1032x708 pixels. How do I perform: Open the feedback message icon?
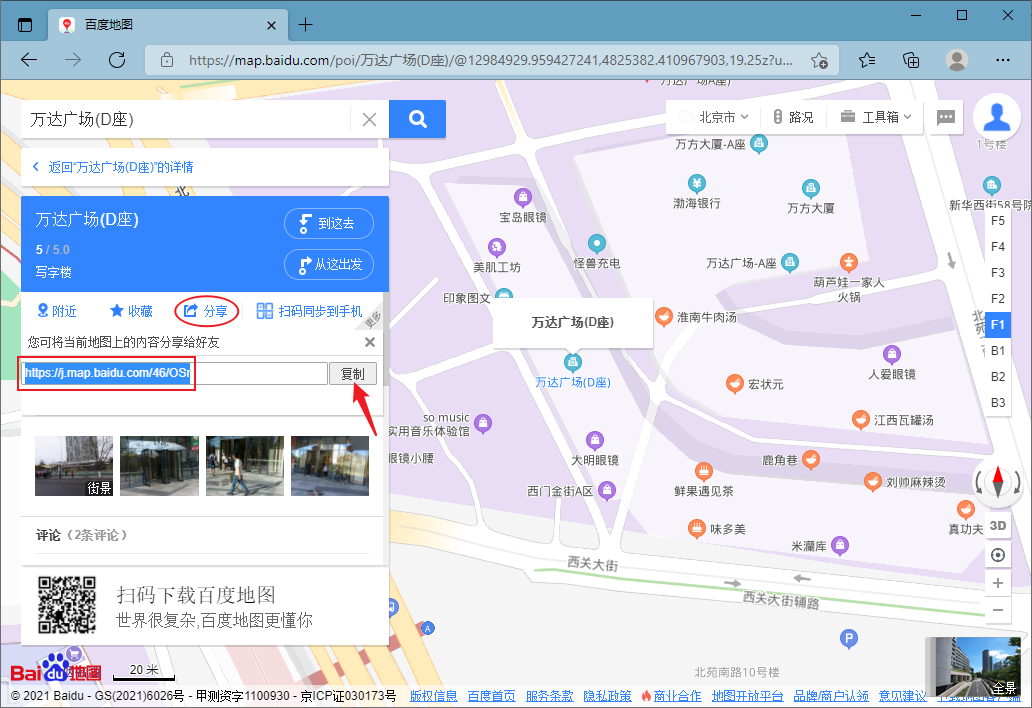(946, 117)
